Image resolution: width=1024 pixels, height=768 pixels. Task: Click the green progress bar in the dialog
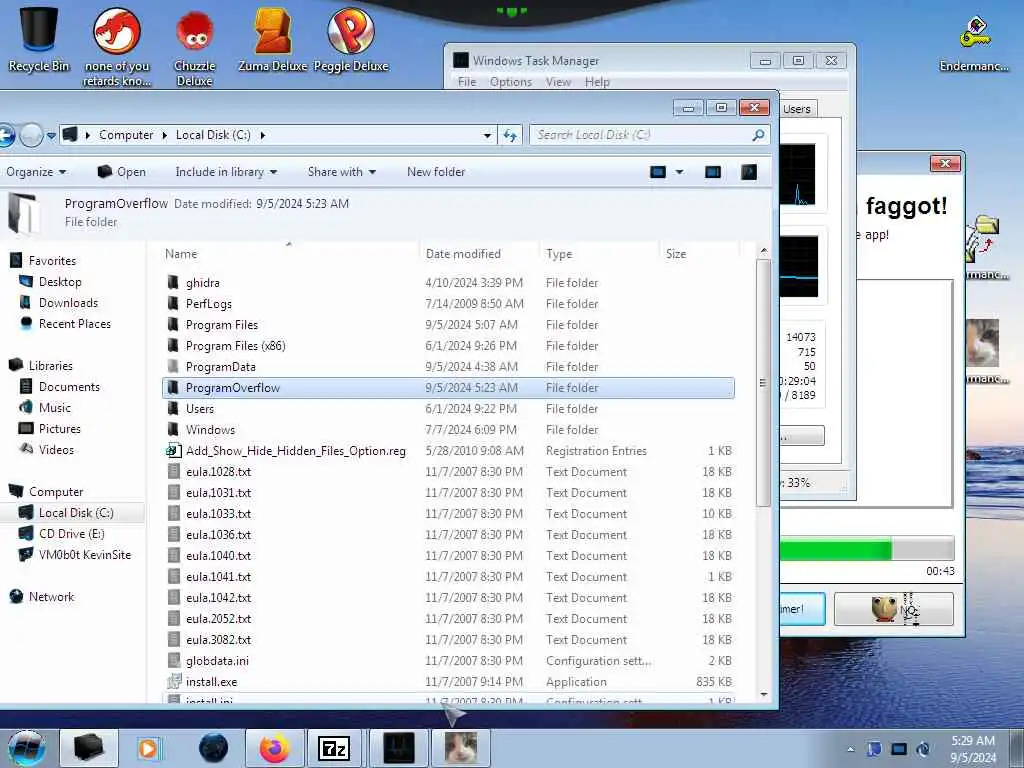tap(867, 549)
